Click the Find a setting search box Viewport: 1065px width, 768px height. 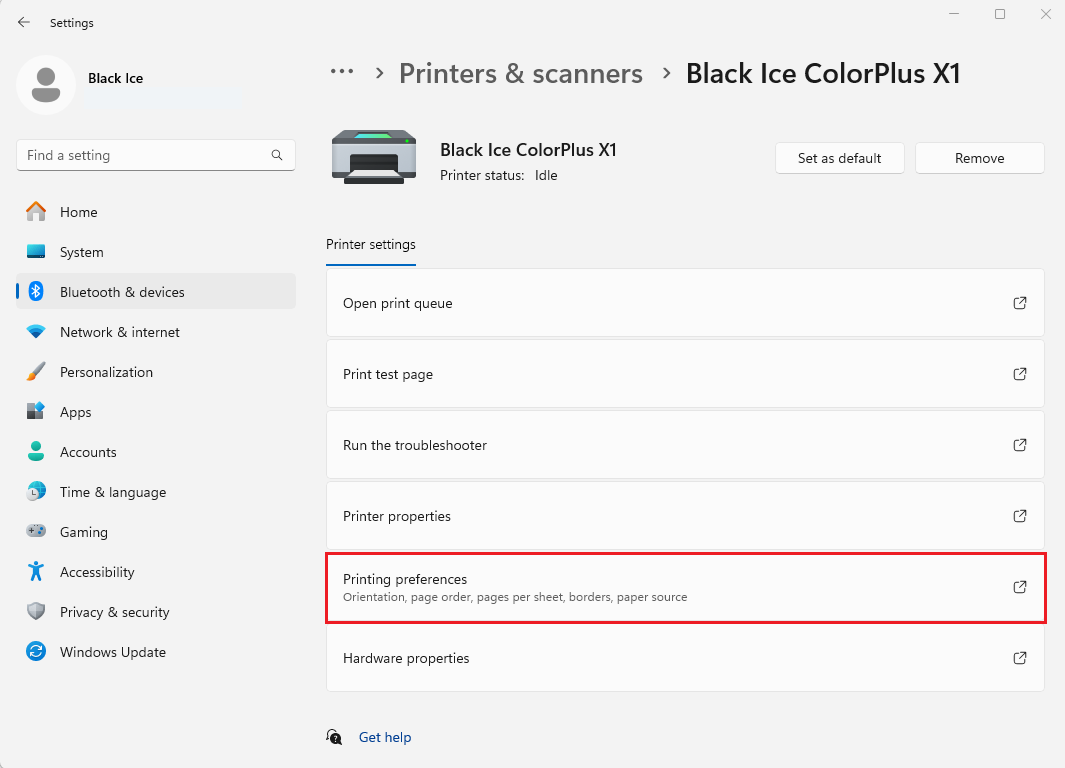point(145,156)
